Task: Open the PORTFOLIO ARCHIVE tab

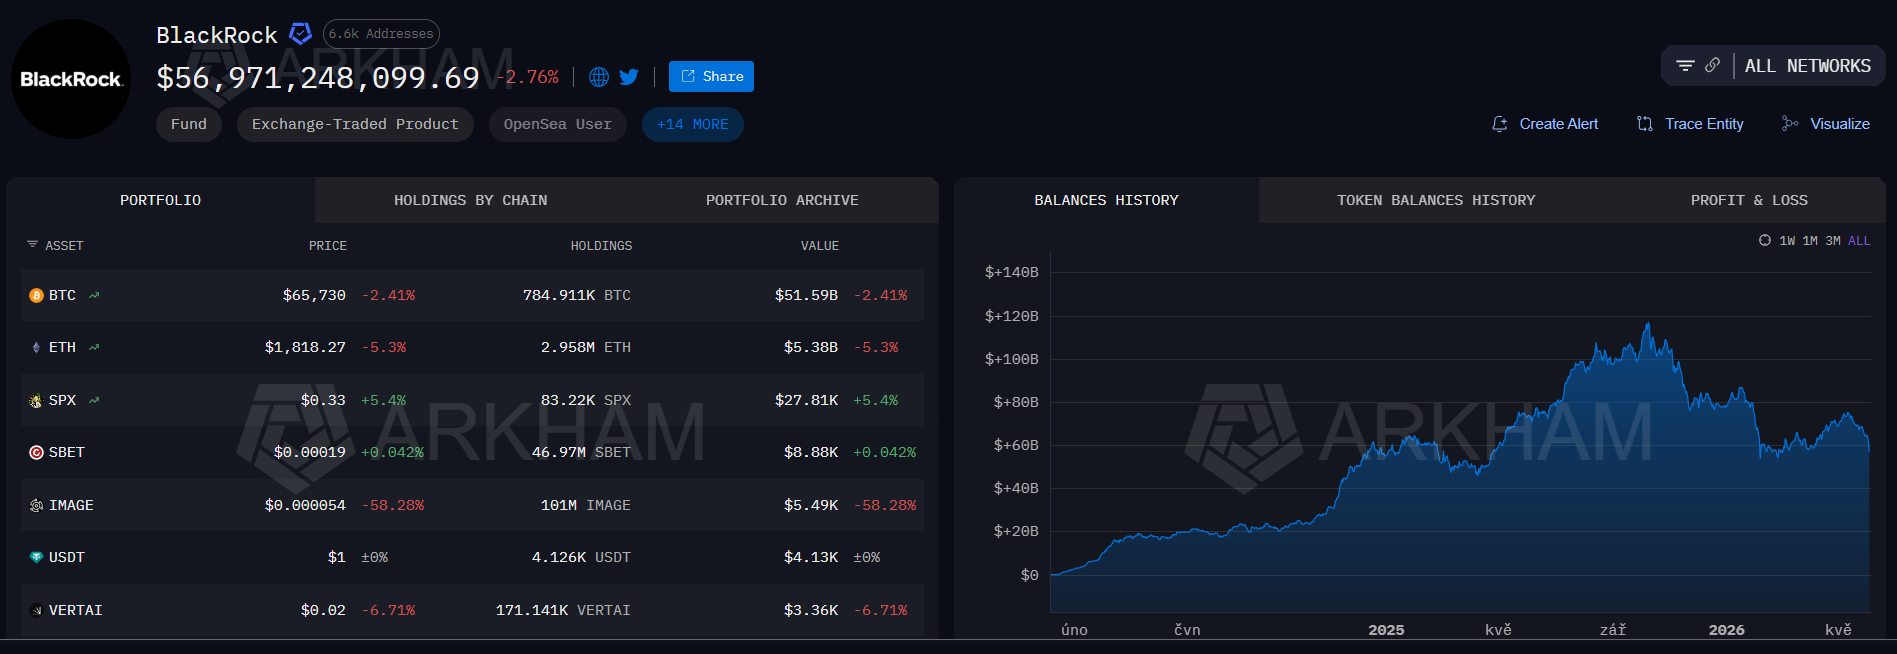Action: click(x=782, y=200)
